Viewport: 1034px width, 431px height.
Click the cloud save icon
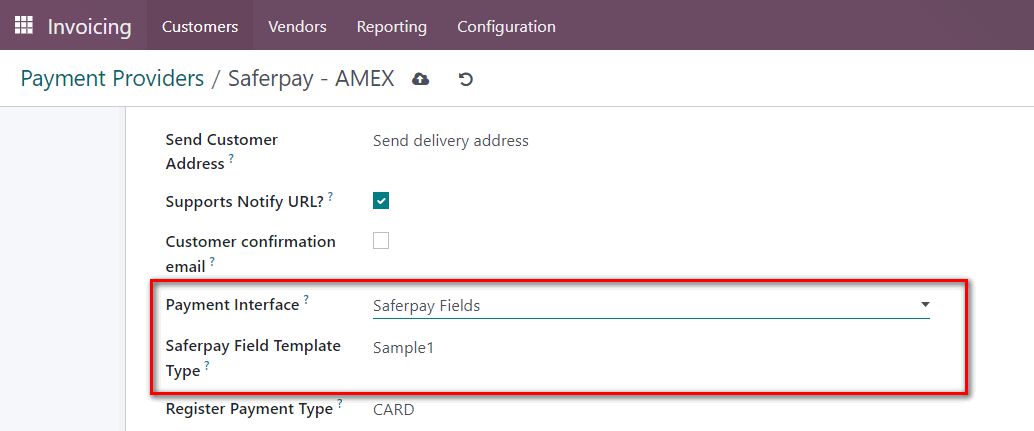[x=421, y=79]
